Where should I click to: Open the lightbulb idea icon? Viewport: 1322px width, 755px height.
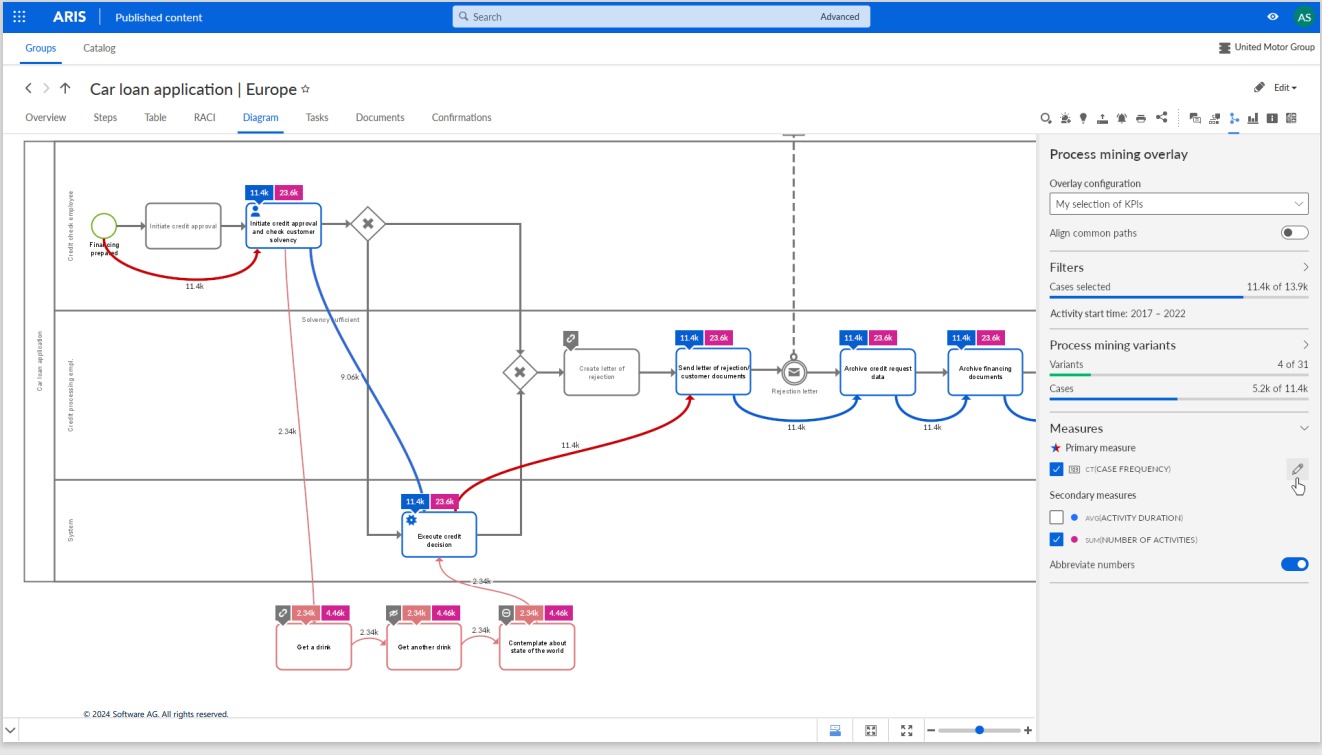[1083, 118]
